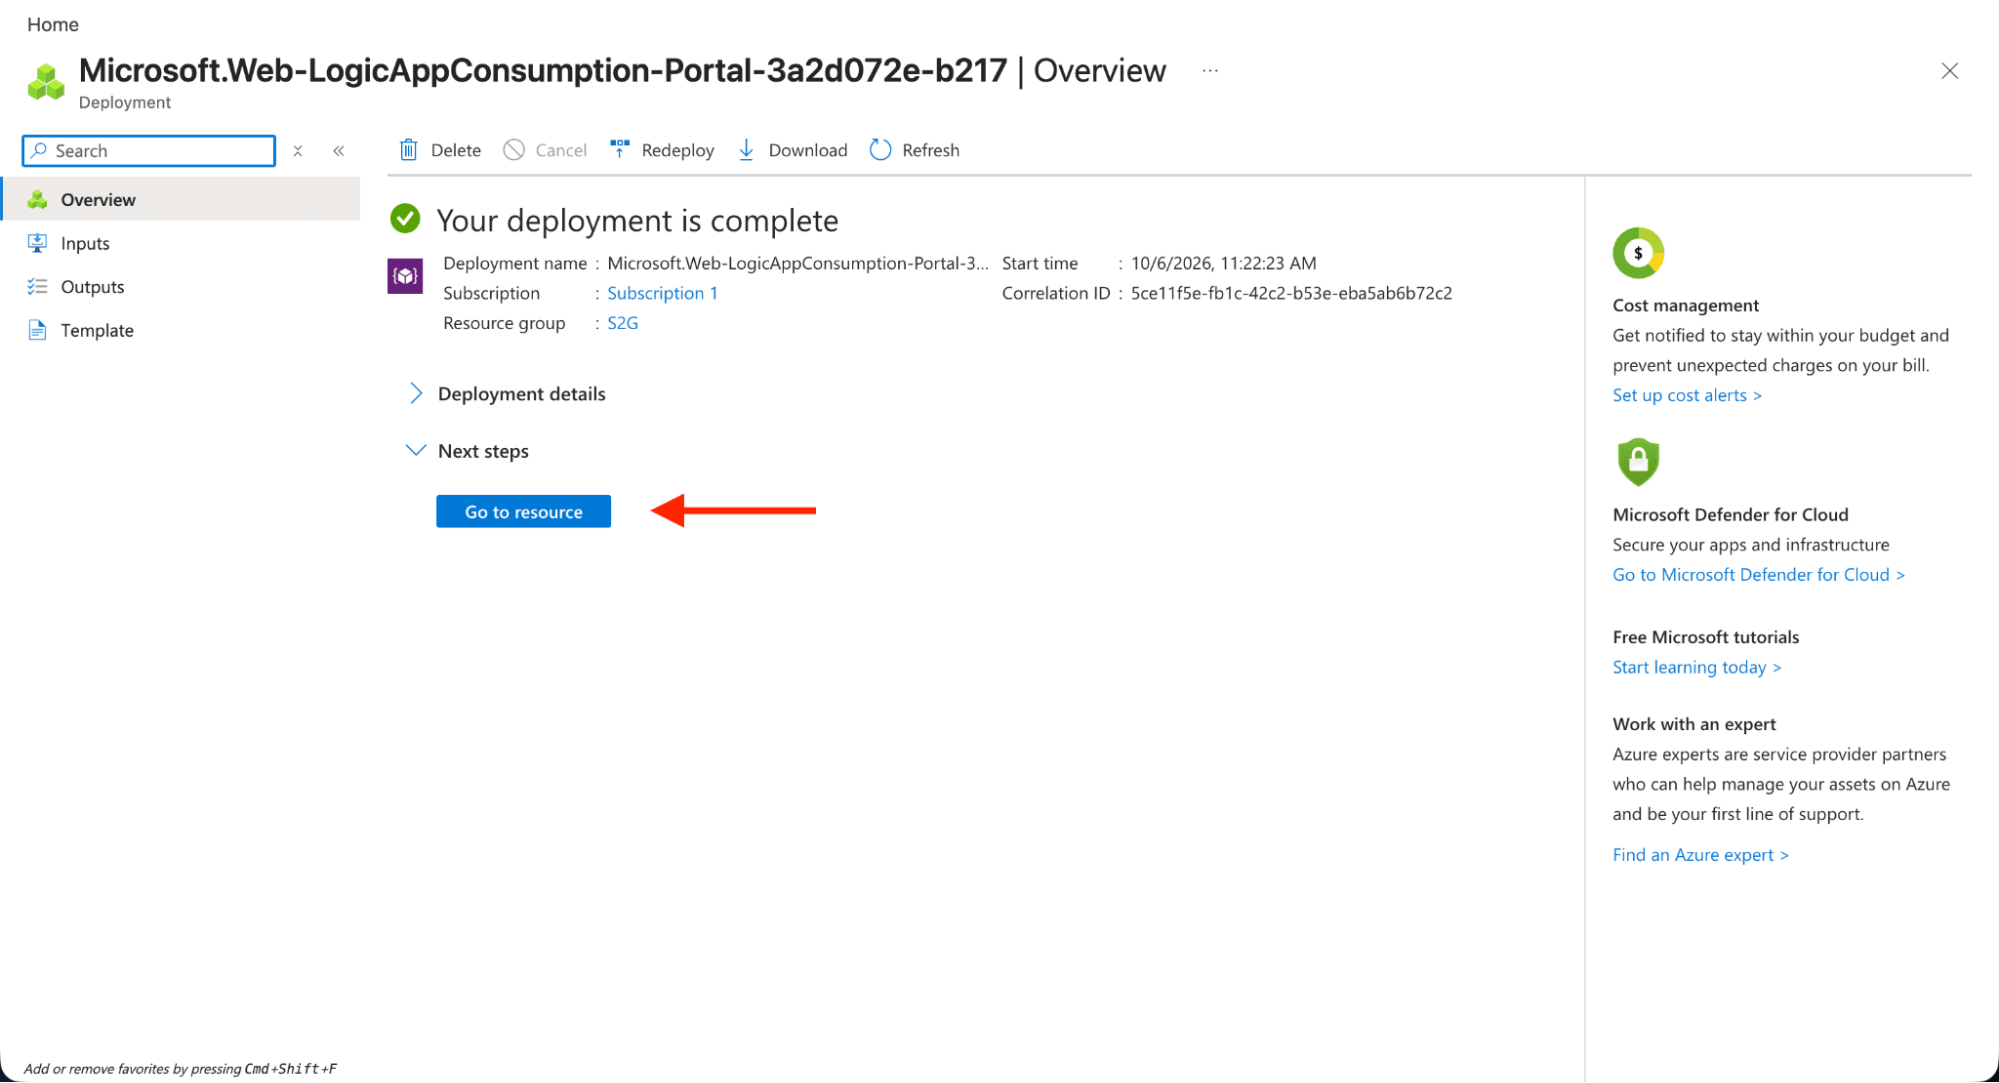Clear the search with the x icon
The width and height of the screenshot is (1999, 1083).
(x=298, y=151)
